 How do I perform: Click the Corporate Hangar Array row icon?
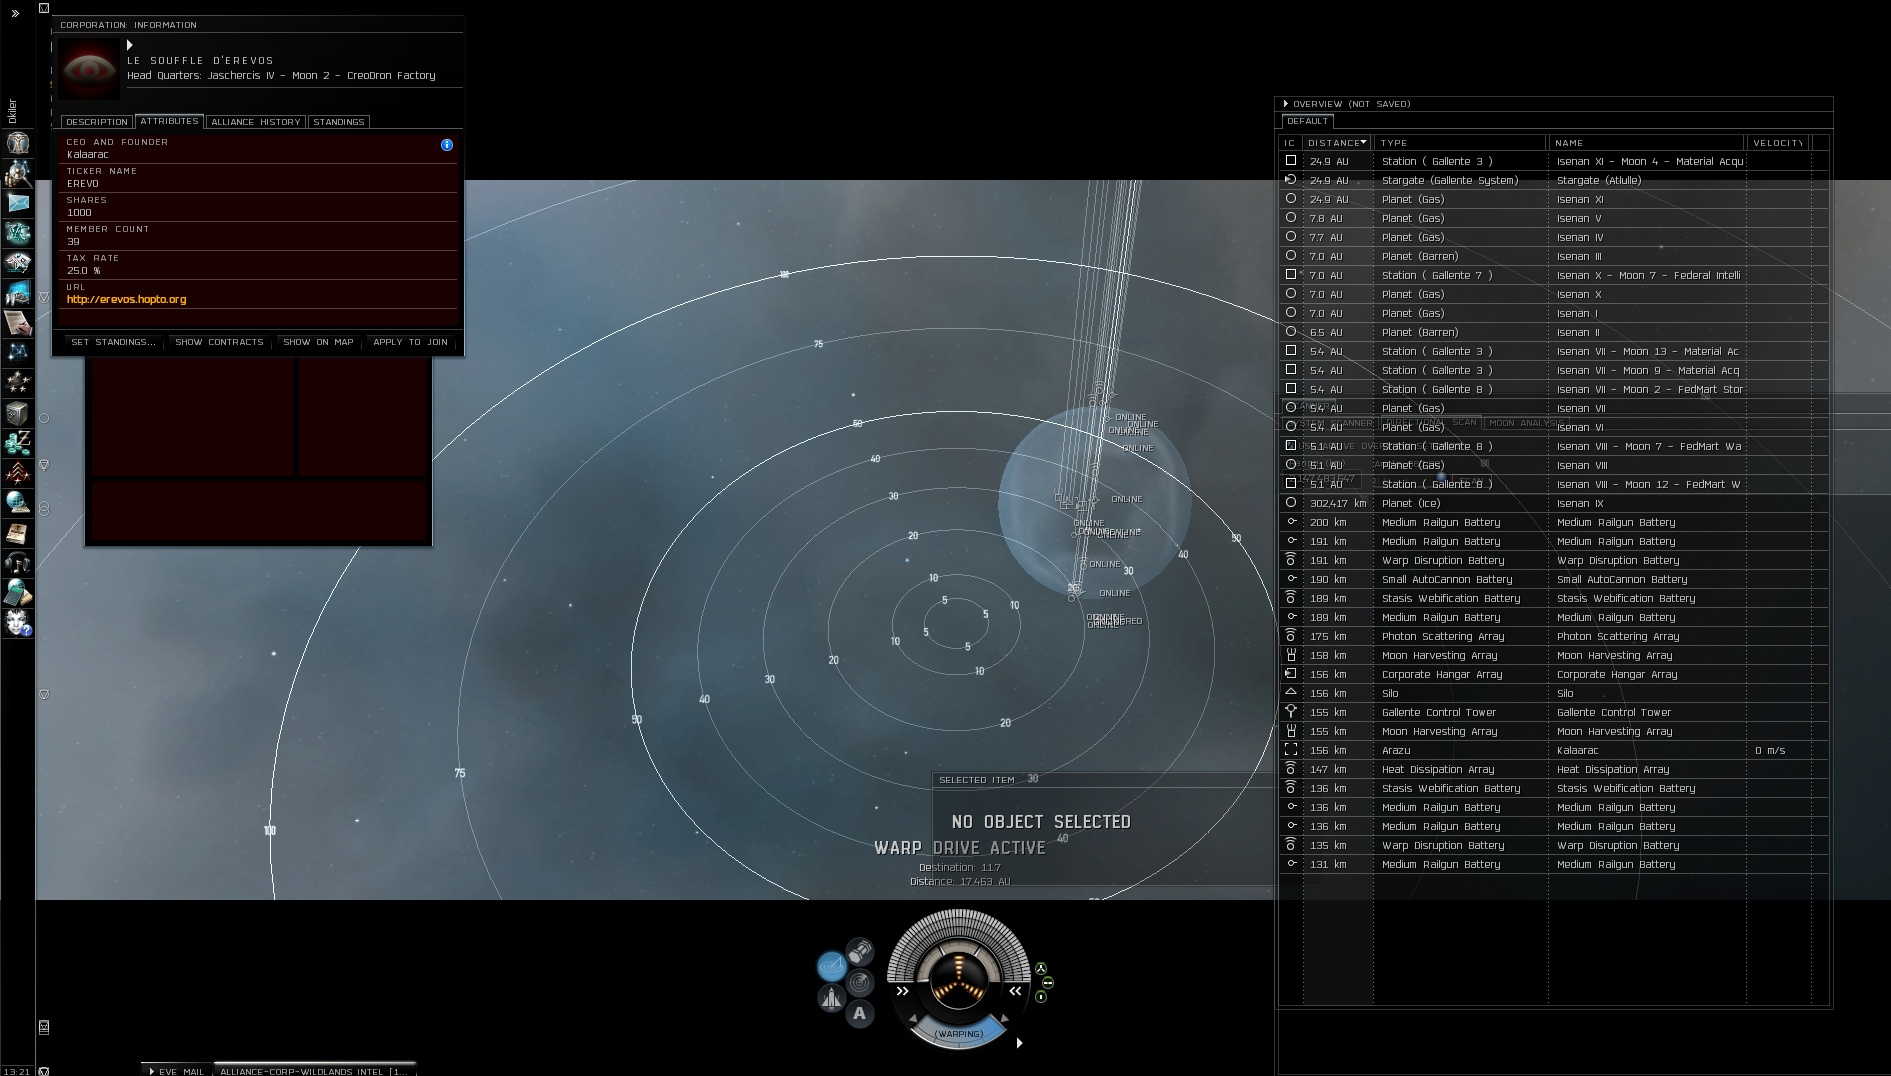(x=1291, y=674)
